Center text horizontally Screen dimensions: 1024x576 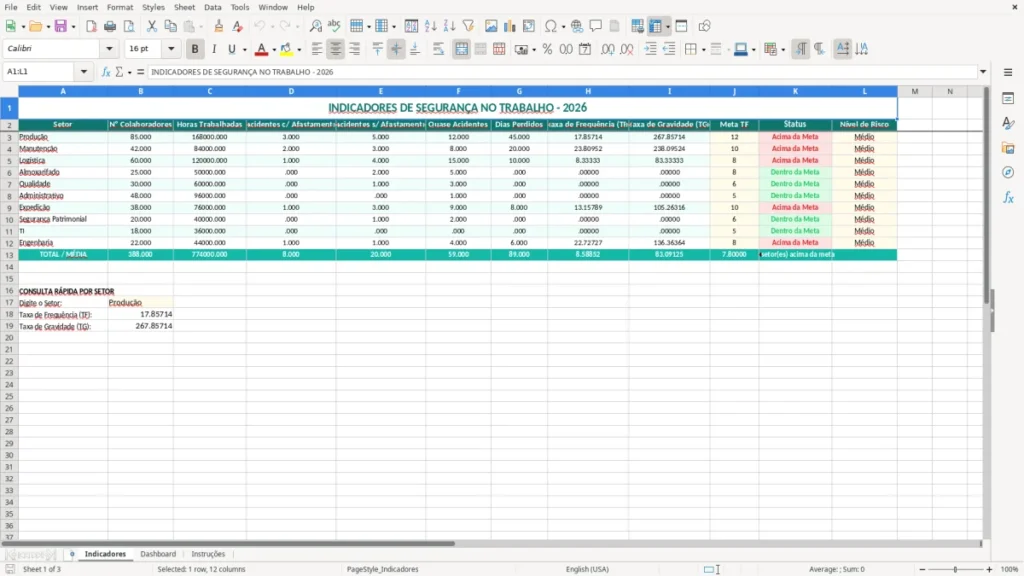click(336, 49)
